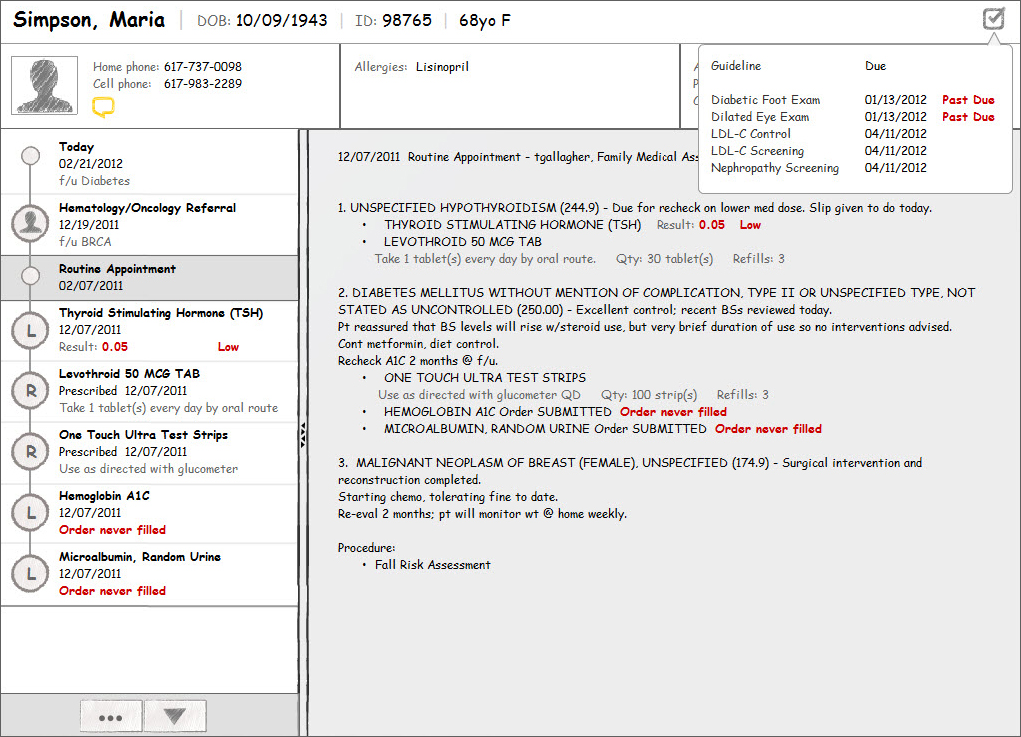Viewport: 1021px width, 737px height.
Task: Click the Malignant Neoplasm of Breast diagnosis
Action: pos(553,463)
